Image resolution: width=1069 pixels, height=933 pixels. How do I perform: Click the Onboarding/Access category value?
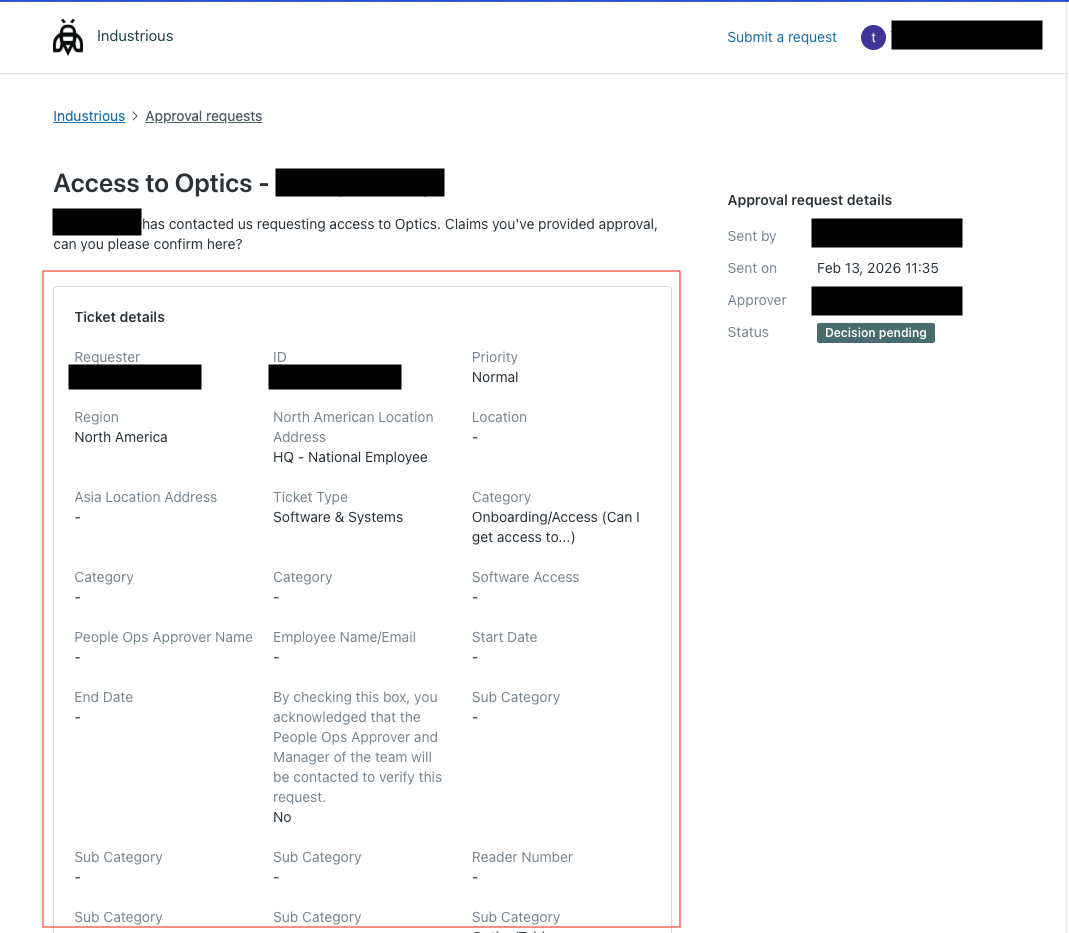pyautogui.click(x=553, y=527)
